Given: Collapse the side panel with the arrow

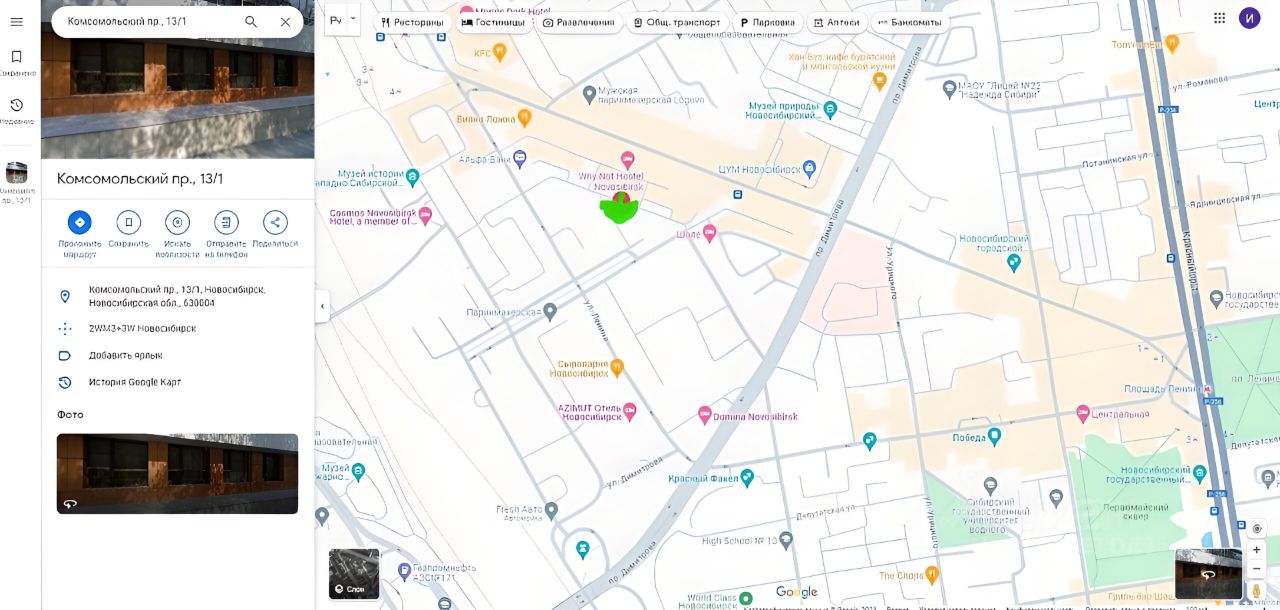Looking at the screenshot, I should [x=322, y=306].
